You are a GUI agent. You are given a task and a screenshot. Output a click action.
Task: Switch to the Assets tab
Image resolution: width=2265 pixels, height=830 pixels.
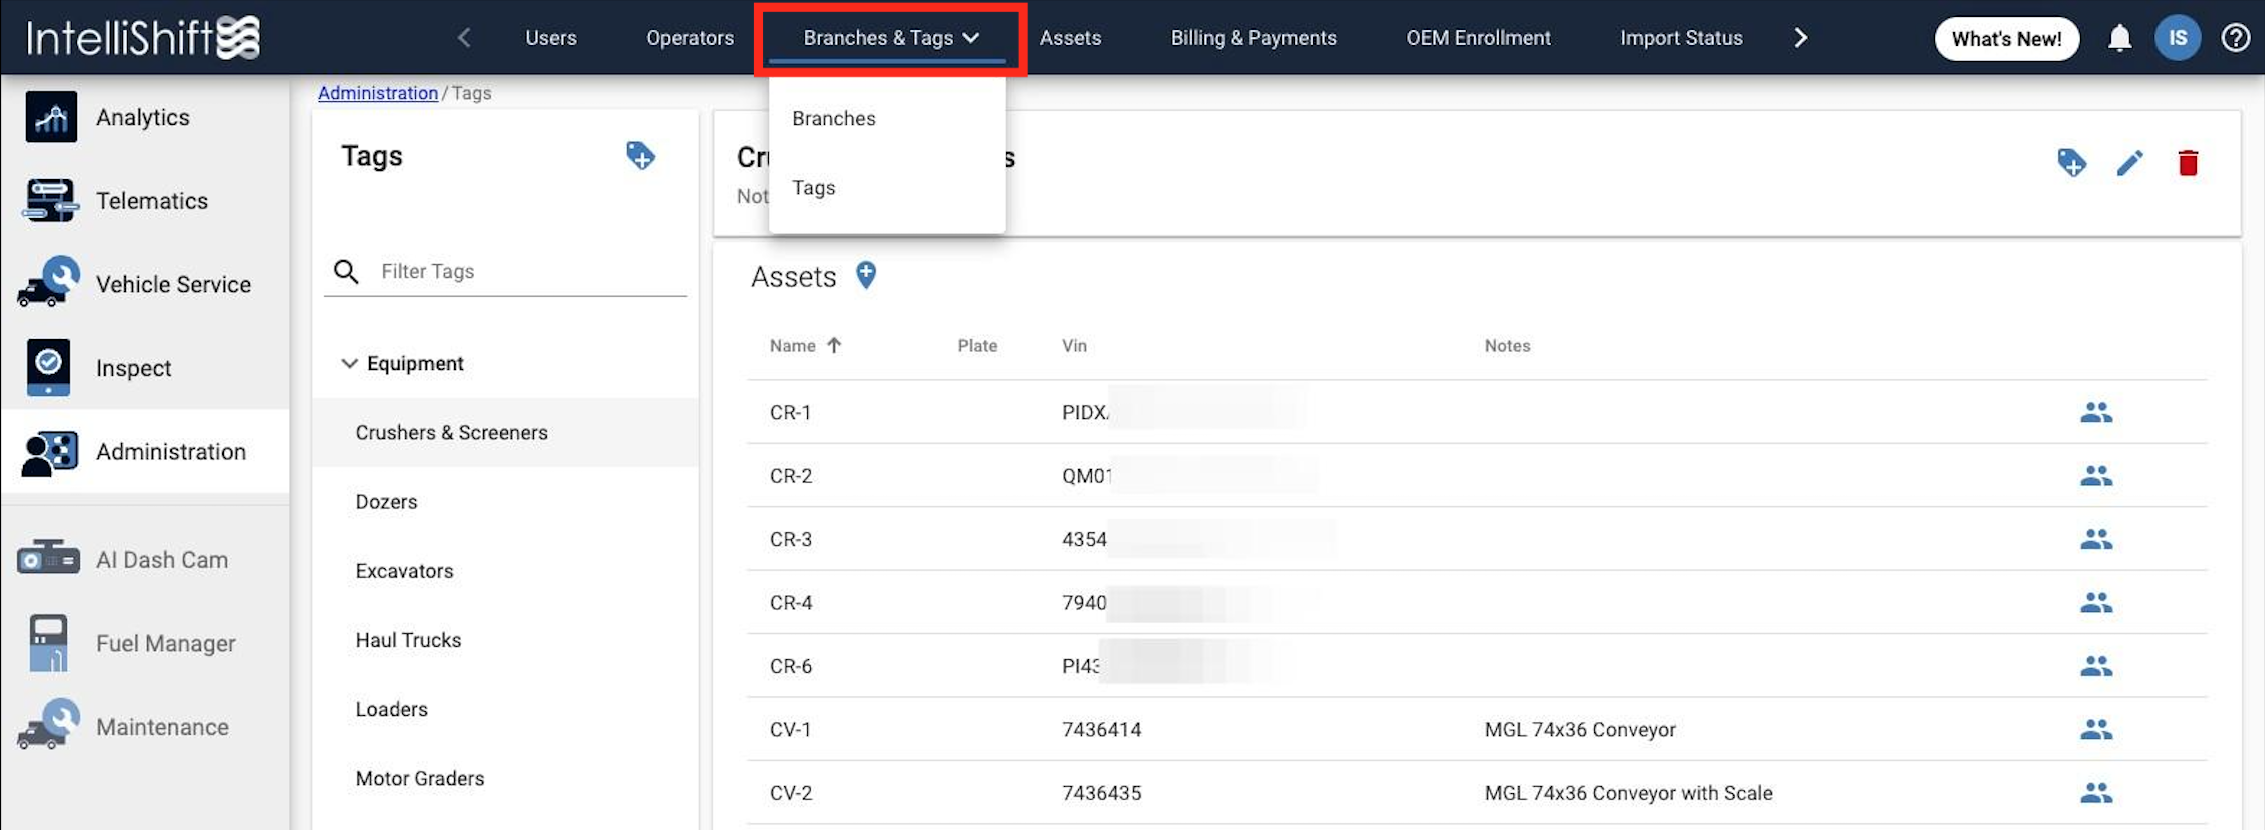click(x=1070, y=38)
